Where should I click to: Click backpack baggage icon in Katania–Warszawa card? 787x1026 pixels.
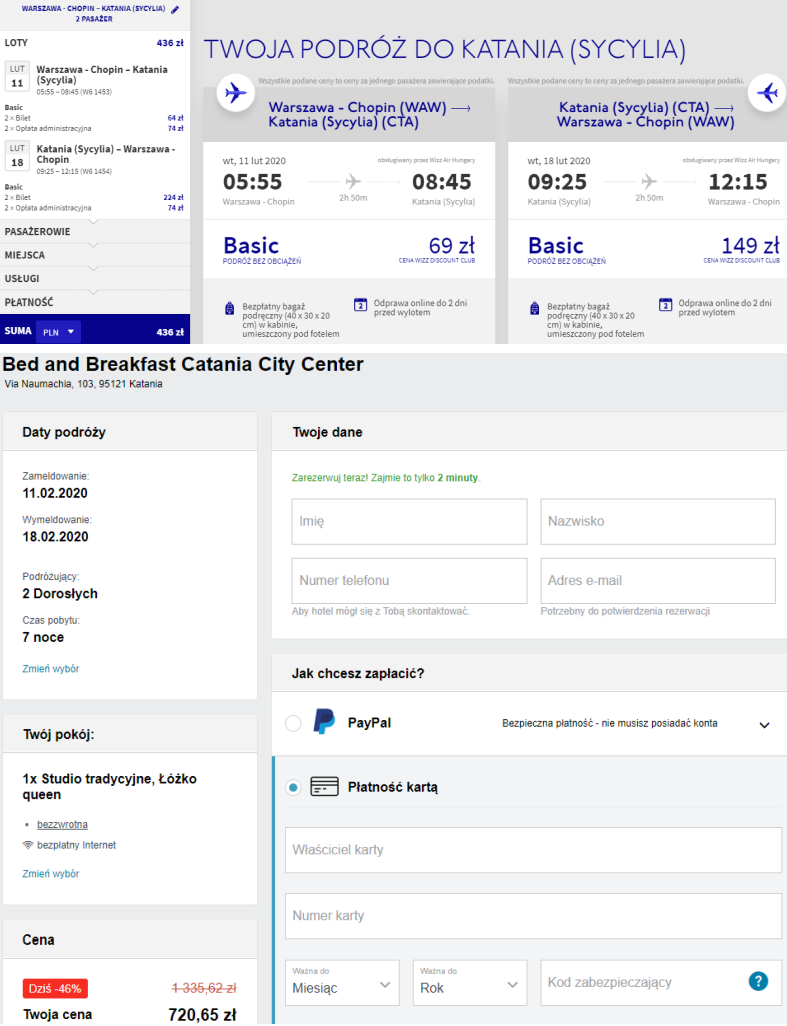click(534, 309)
